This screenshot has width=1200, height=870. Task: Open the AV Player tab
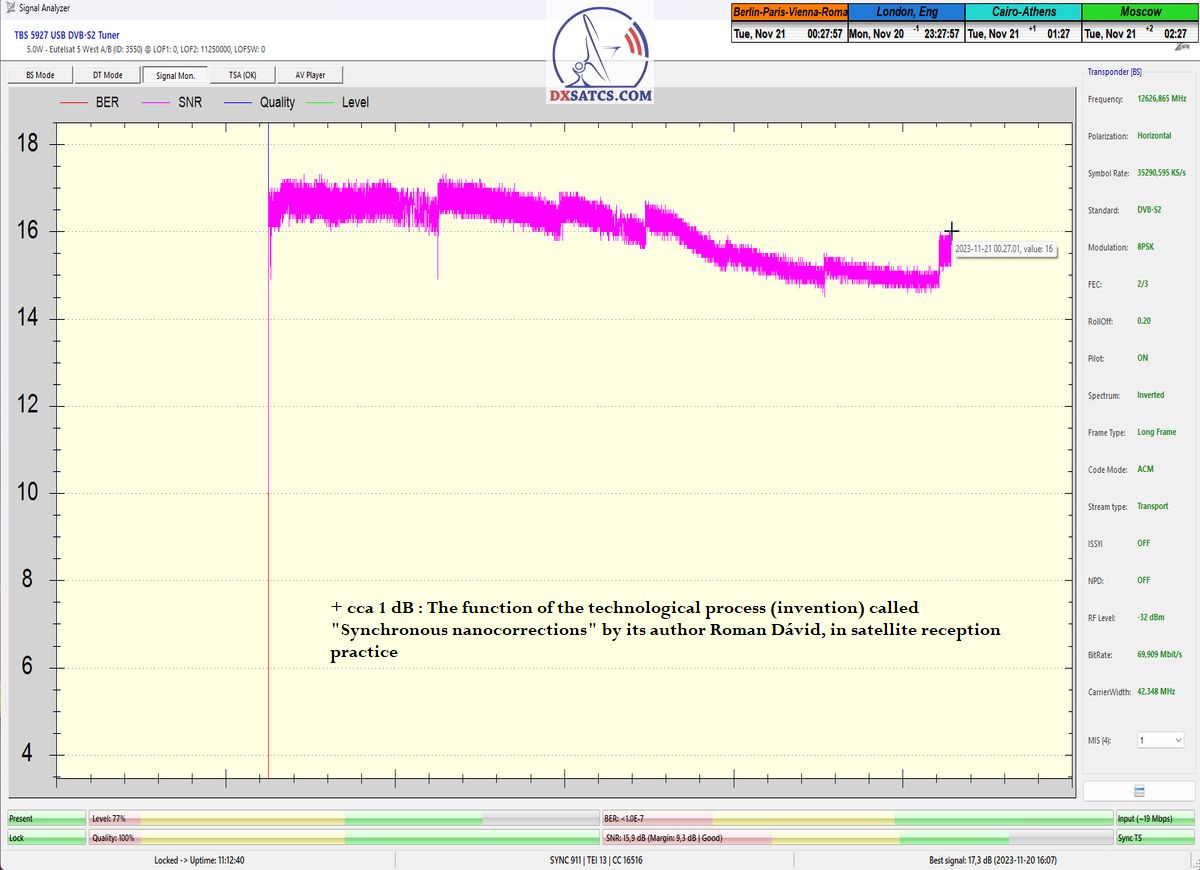310,75
